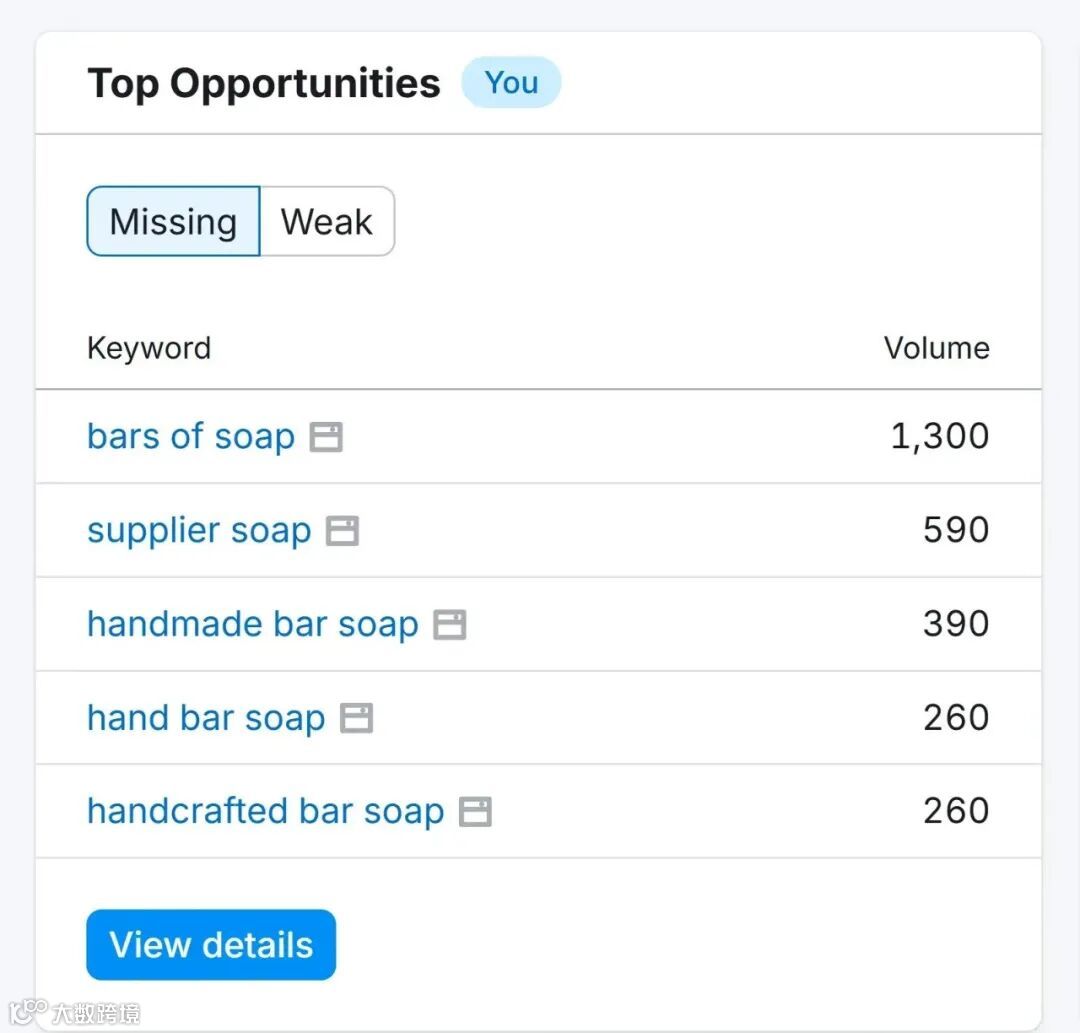
Task: Click the handmade bar soap keyword
Action: click(253, 625)
